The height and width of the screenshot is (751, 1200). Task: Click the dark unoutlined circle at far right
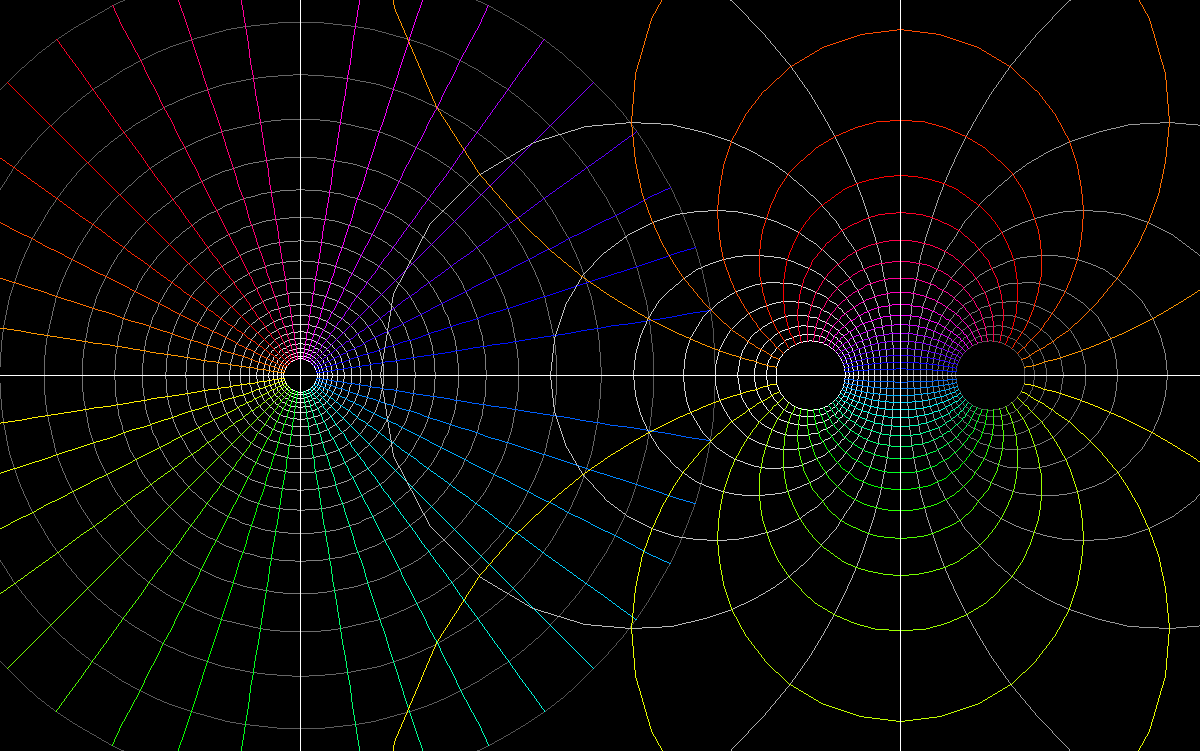click(991, 375)
